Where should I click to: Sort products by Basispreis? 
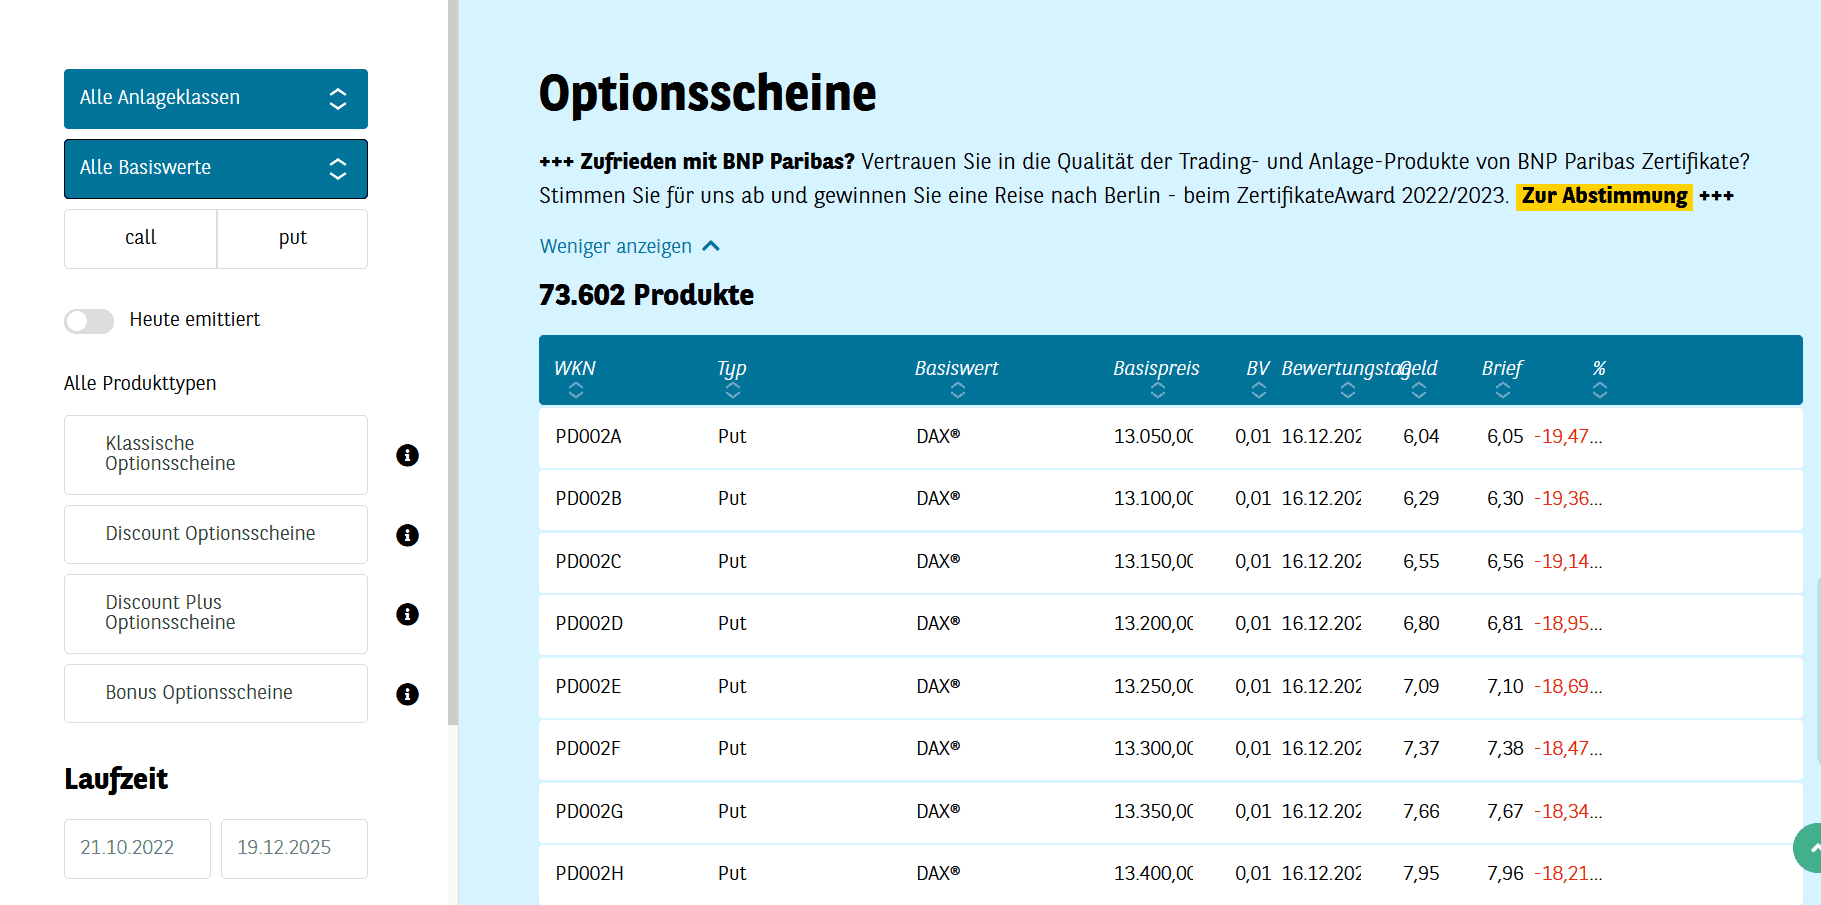click(x=1157, y=390)
